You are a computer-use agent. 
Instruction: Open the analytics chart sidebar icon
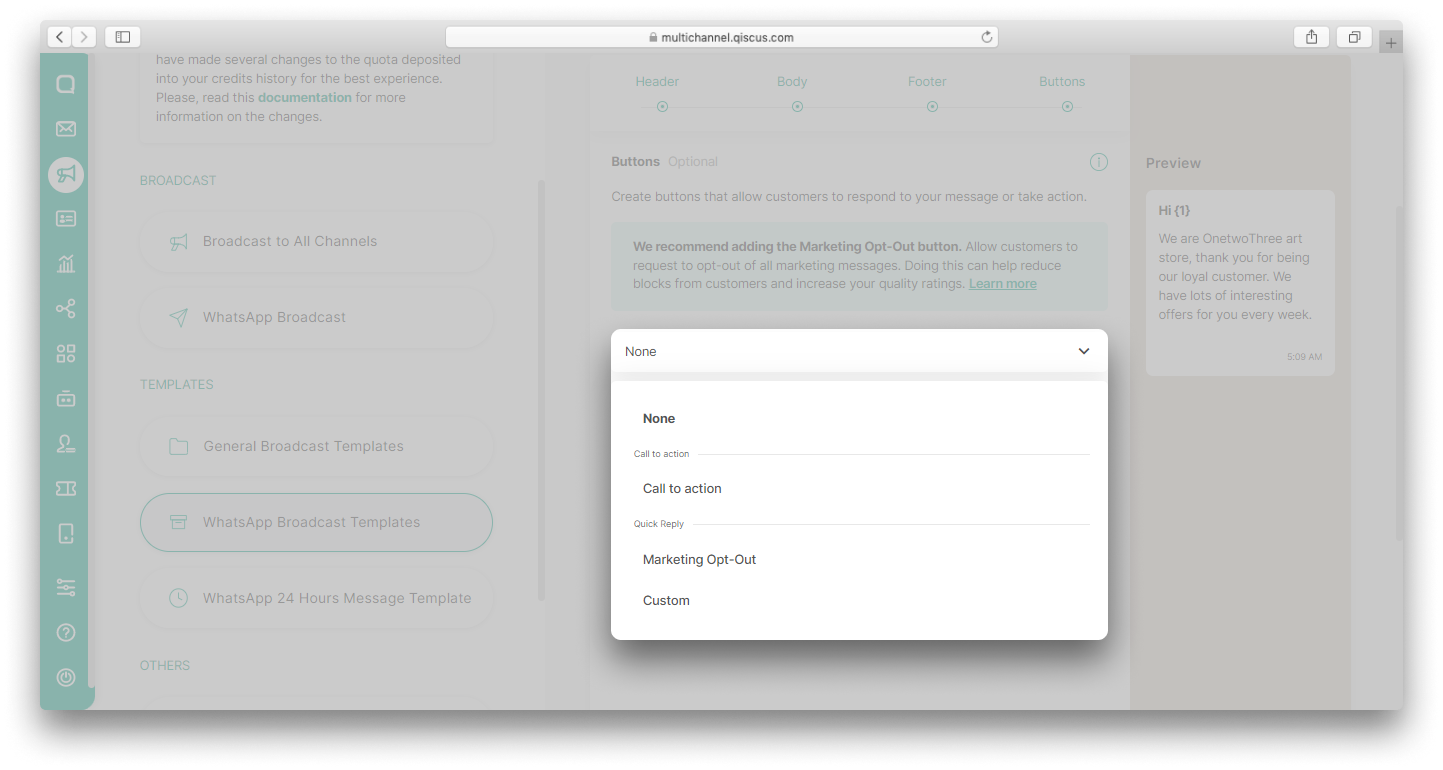[x=66, y=264]
